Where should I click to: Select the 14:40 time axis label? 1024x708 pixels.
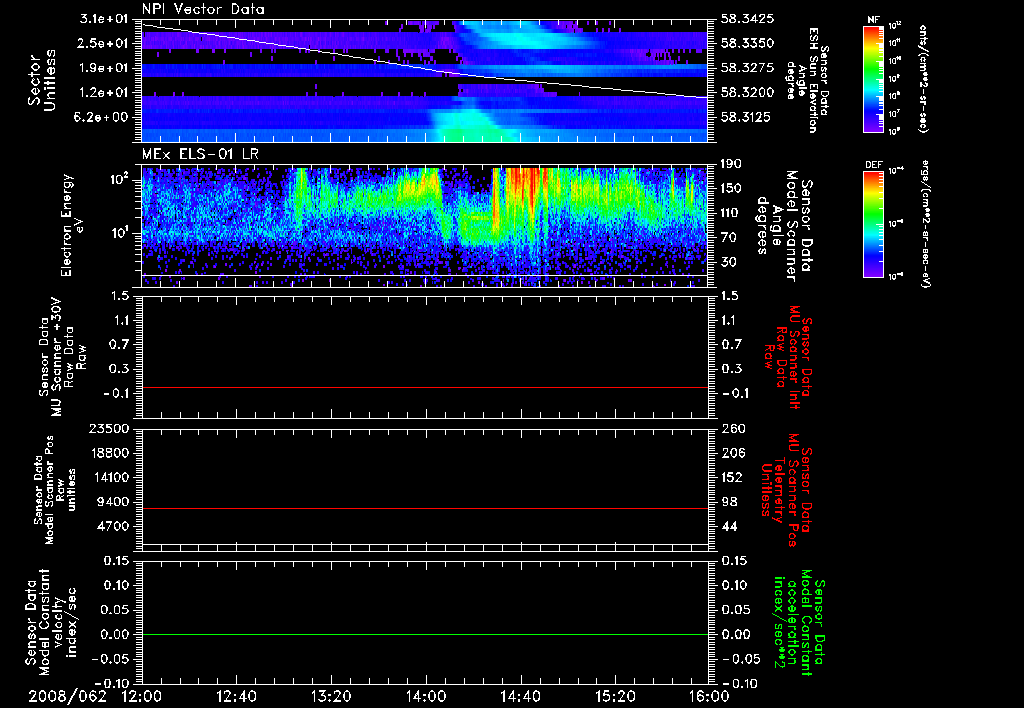(x=520, y=696)
